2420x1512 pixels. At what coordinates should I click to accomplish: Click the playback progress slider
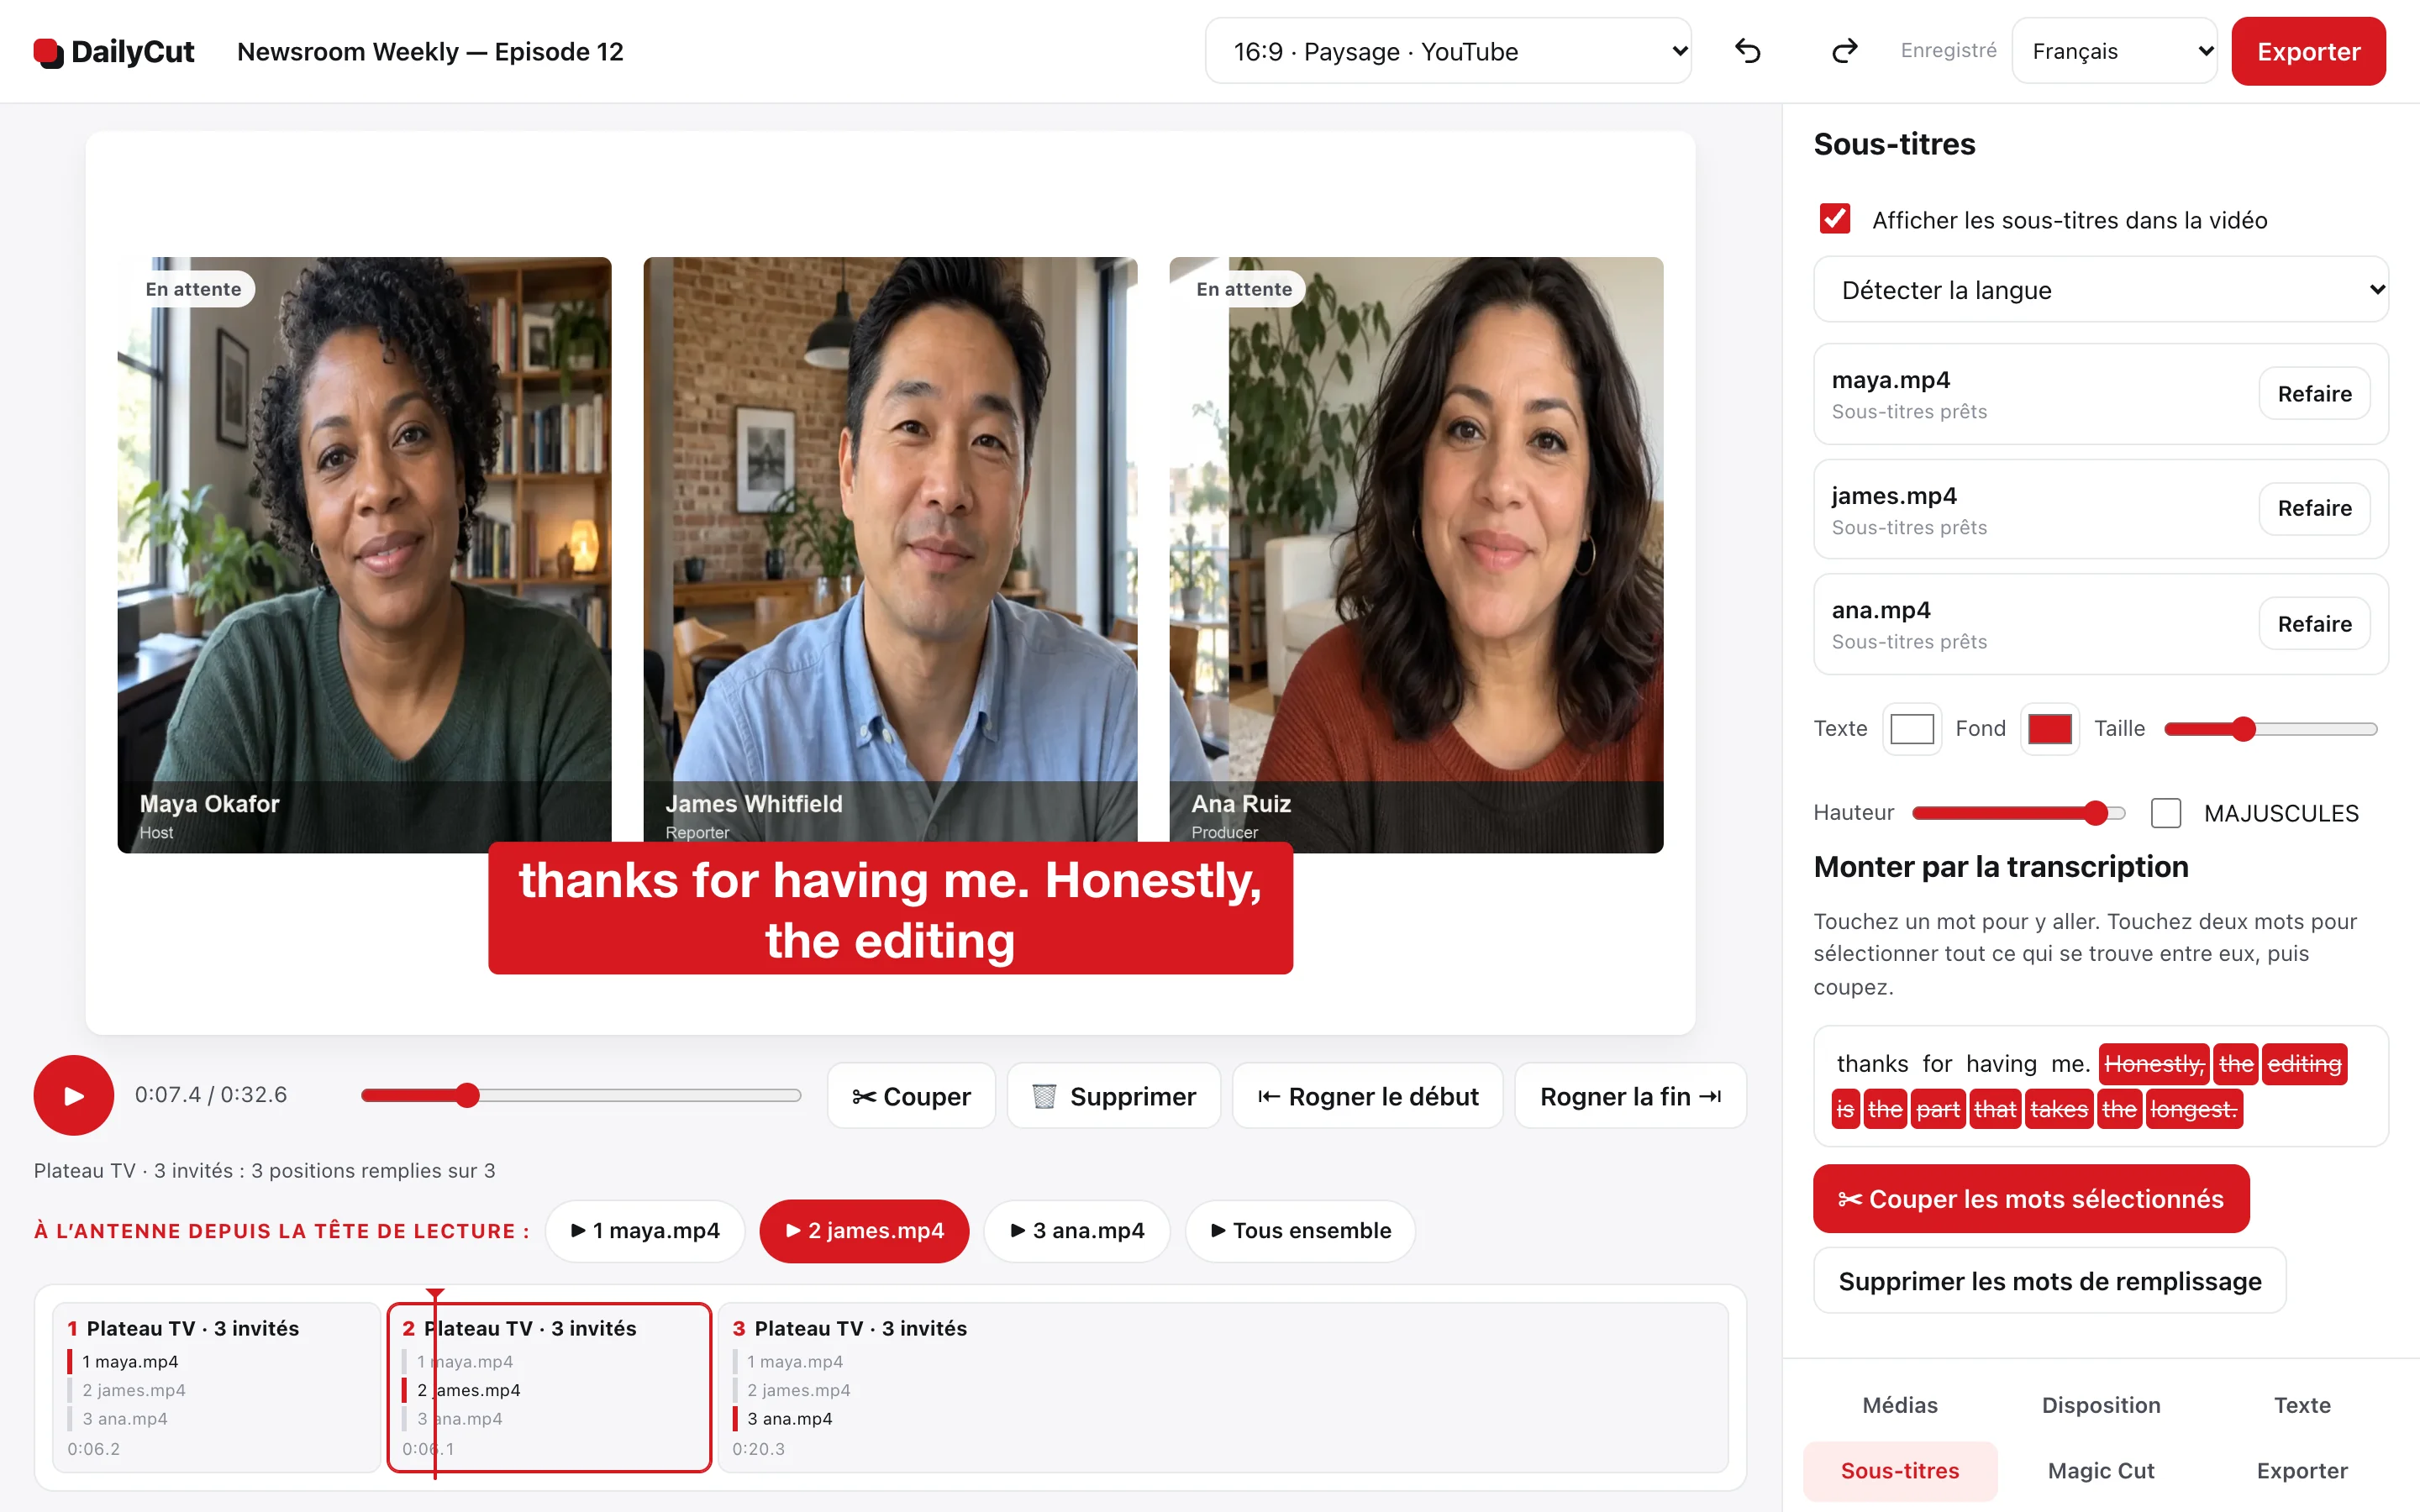pos(581,1095)
